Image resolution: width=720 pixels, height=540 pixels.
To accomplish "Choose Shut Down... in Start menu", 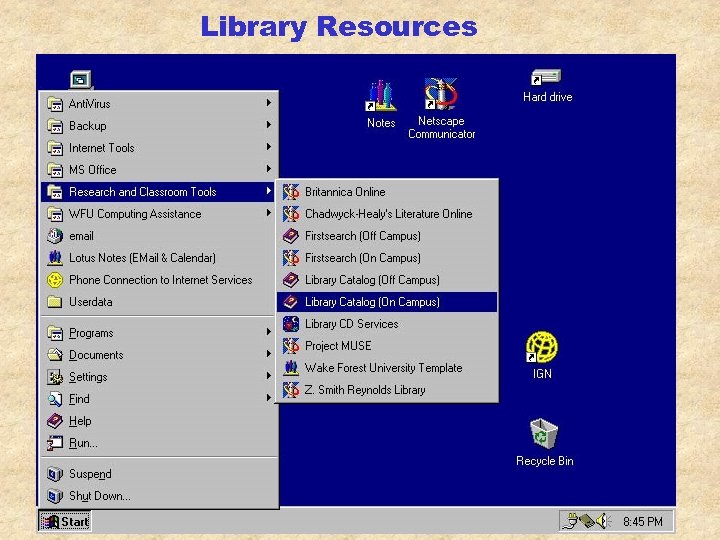I will 159,496.
